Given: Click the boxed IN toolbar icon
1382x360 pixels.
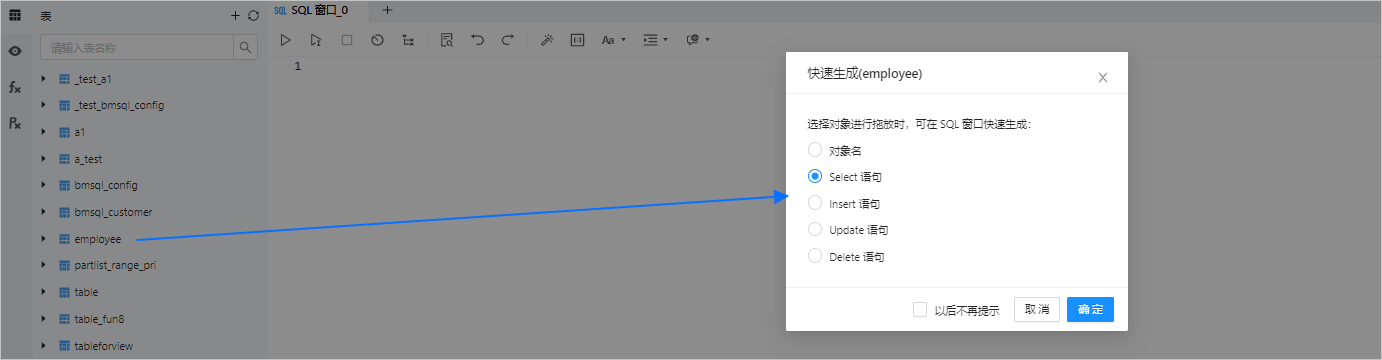Looking at the screenshot, I should 577,40.
